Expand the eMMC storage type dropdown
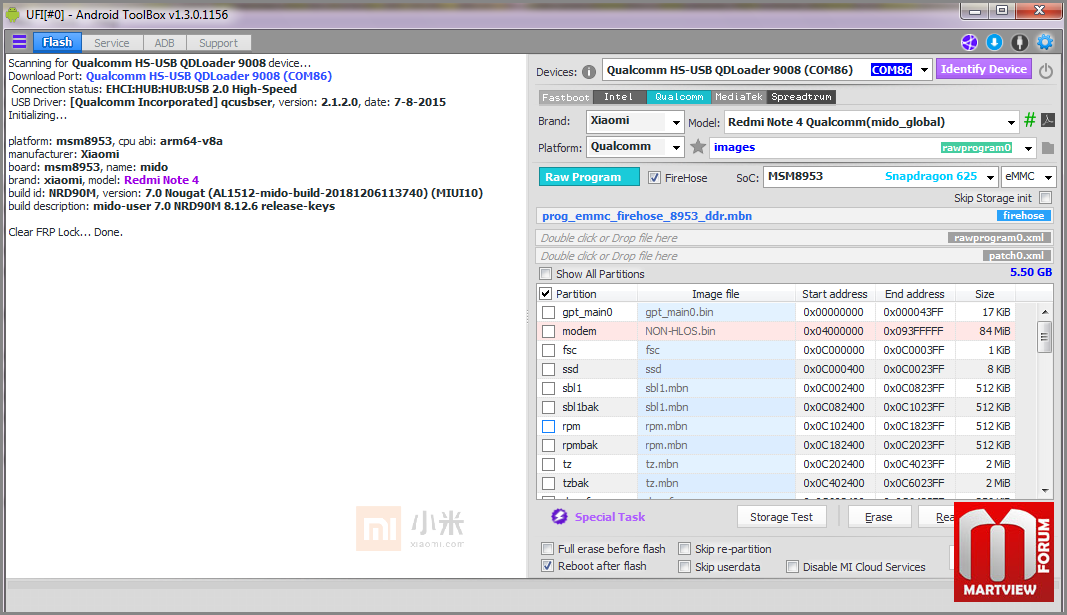The height and width of the screenshot is (615, 1067). (1048, 178)
